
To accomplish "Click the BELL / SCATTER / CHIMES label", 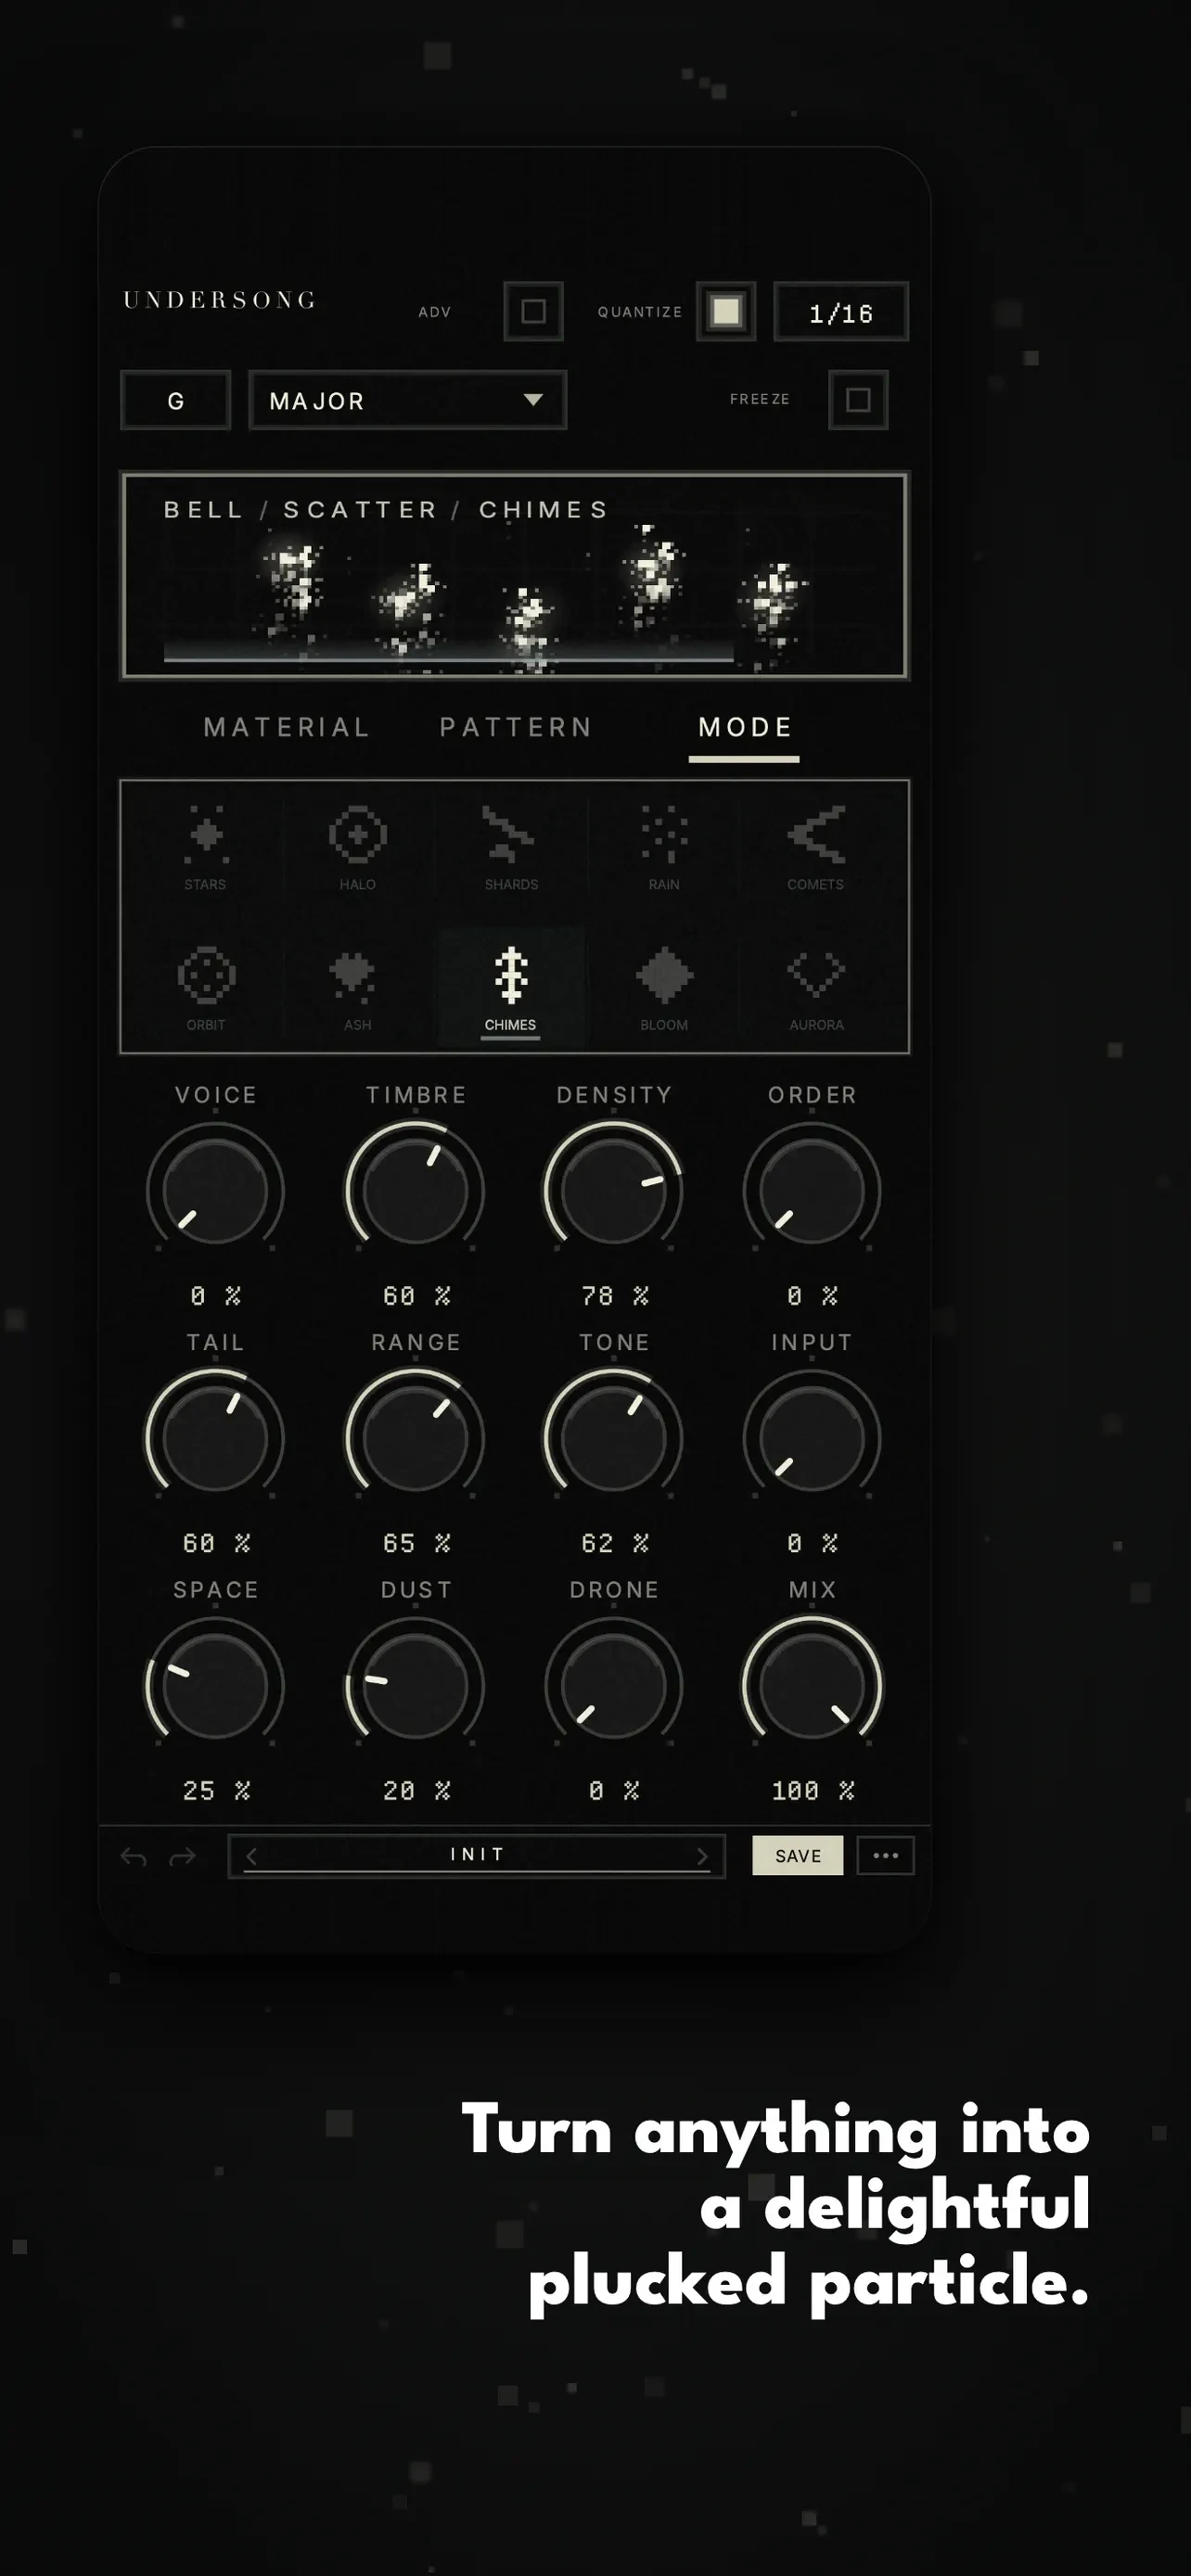I will click(x=386, y=509).
